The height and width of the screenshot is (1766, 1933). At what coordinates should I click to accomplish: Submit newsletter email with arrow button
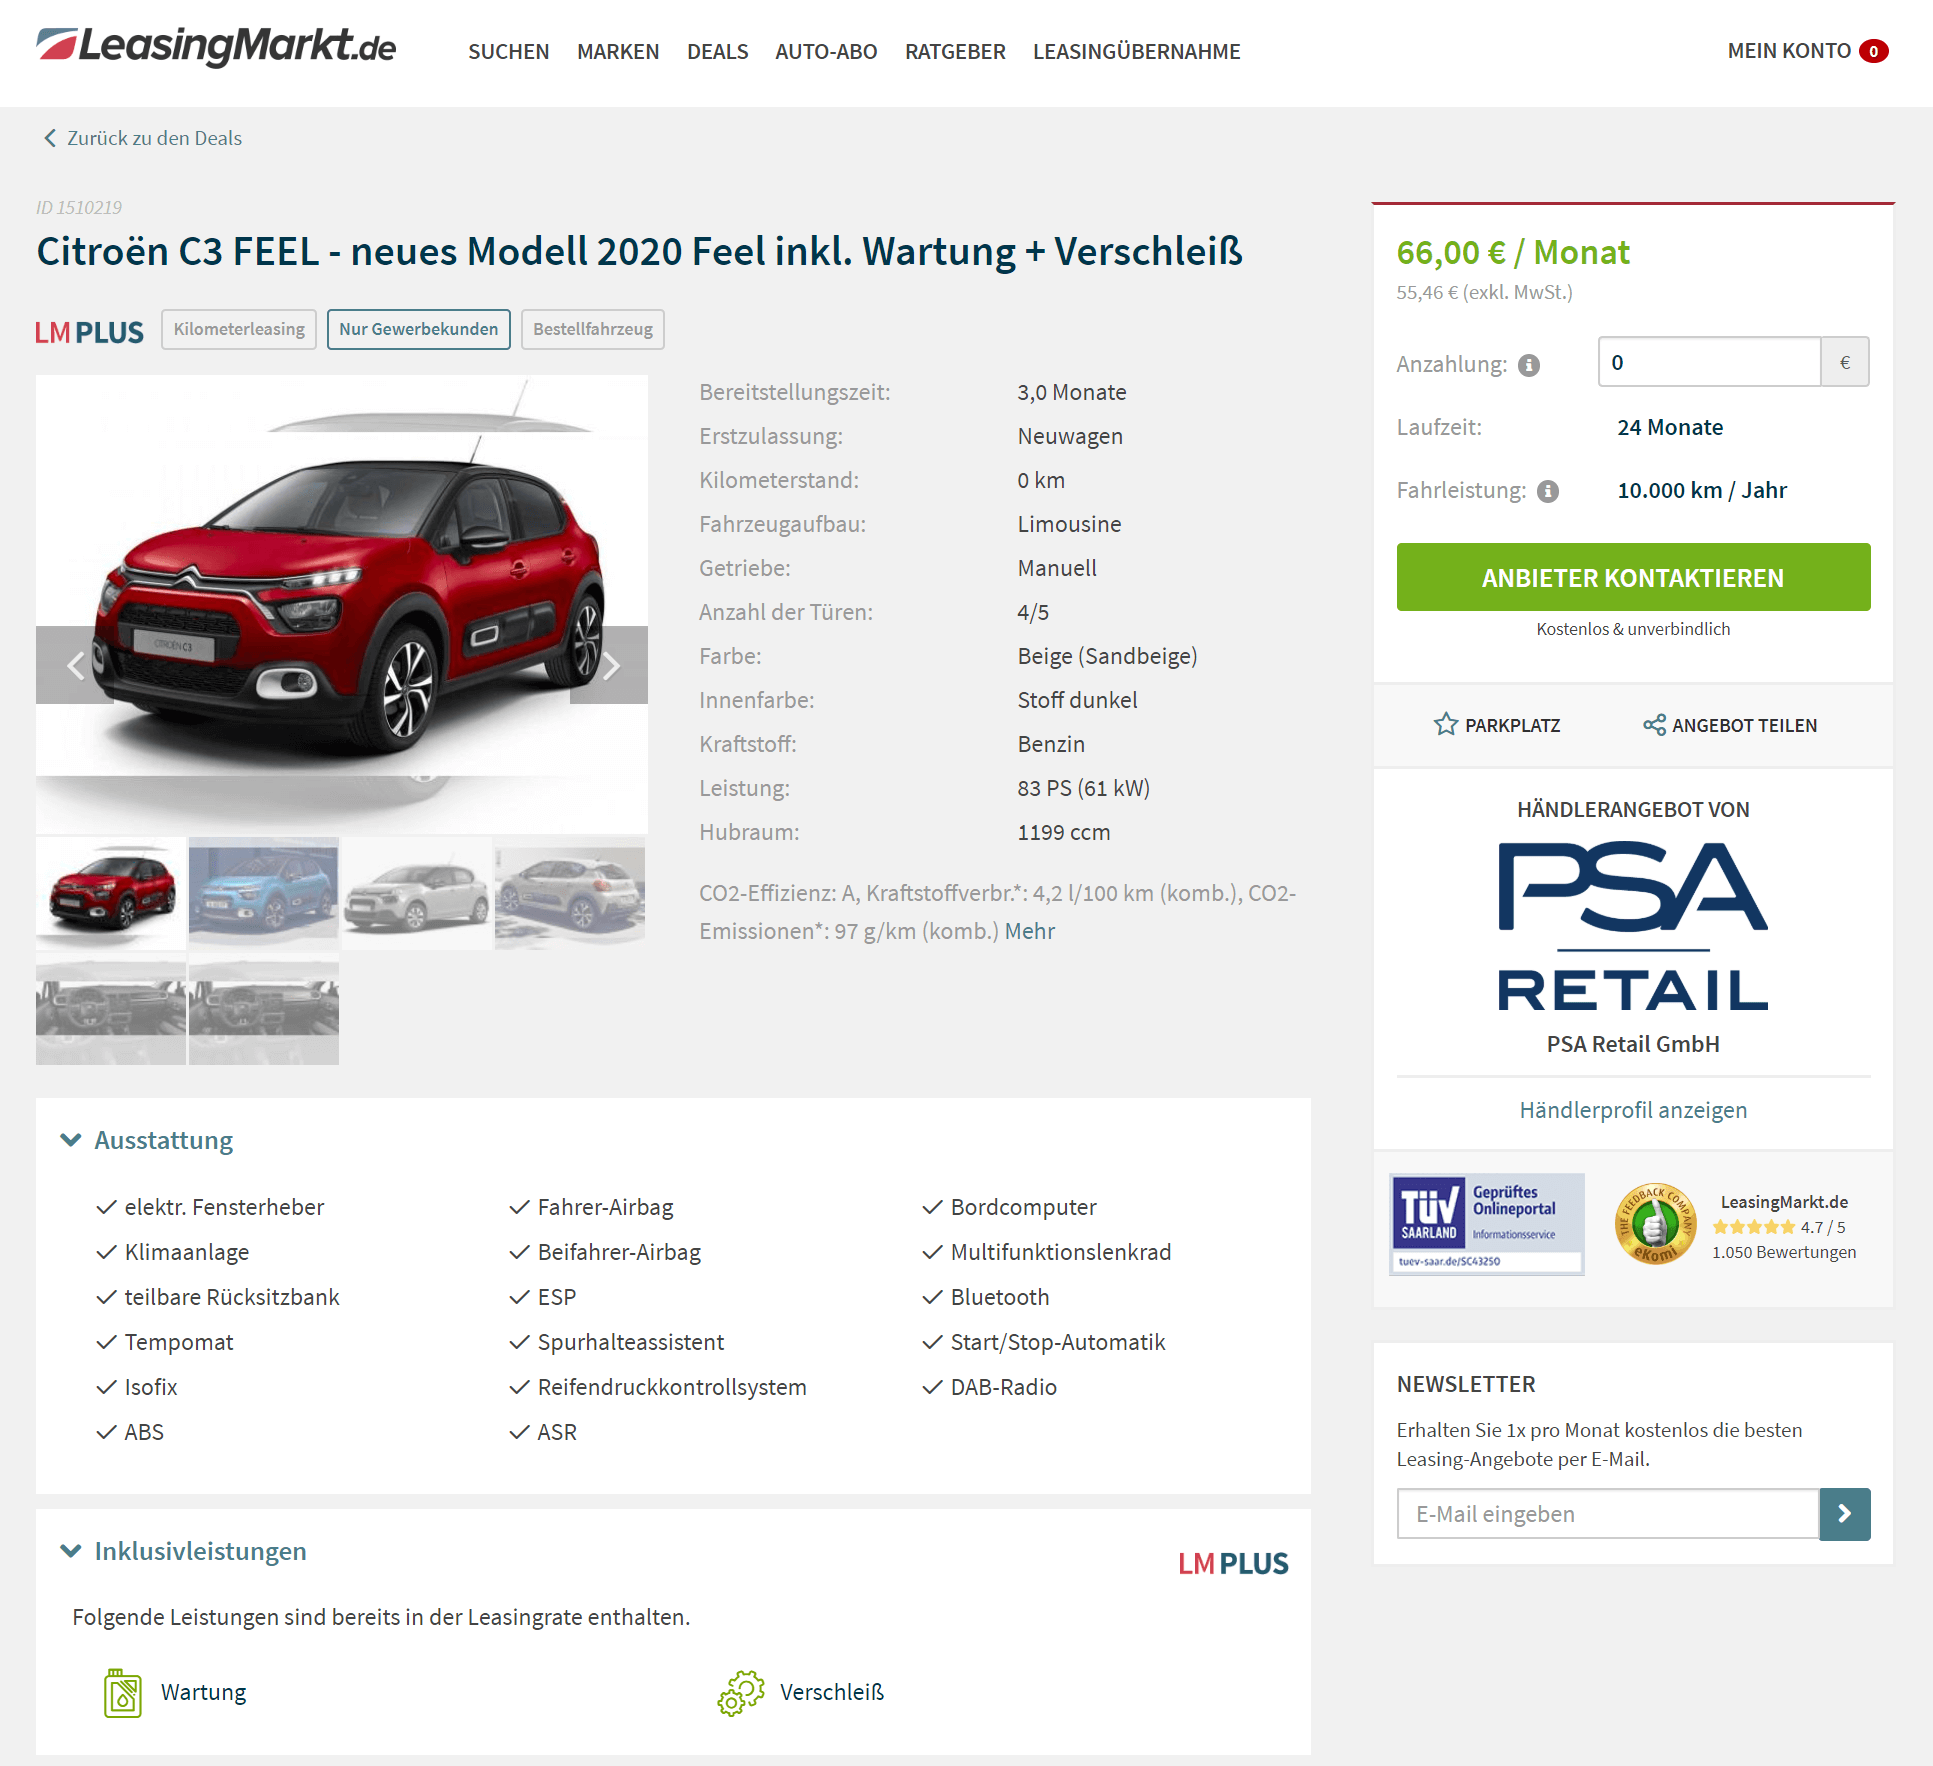click(x=1845, y=1514)
